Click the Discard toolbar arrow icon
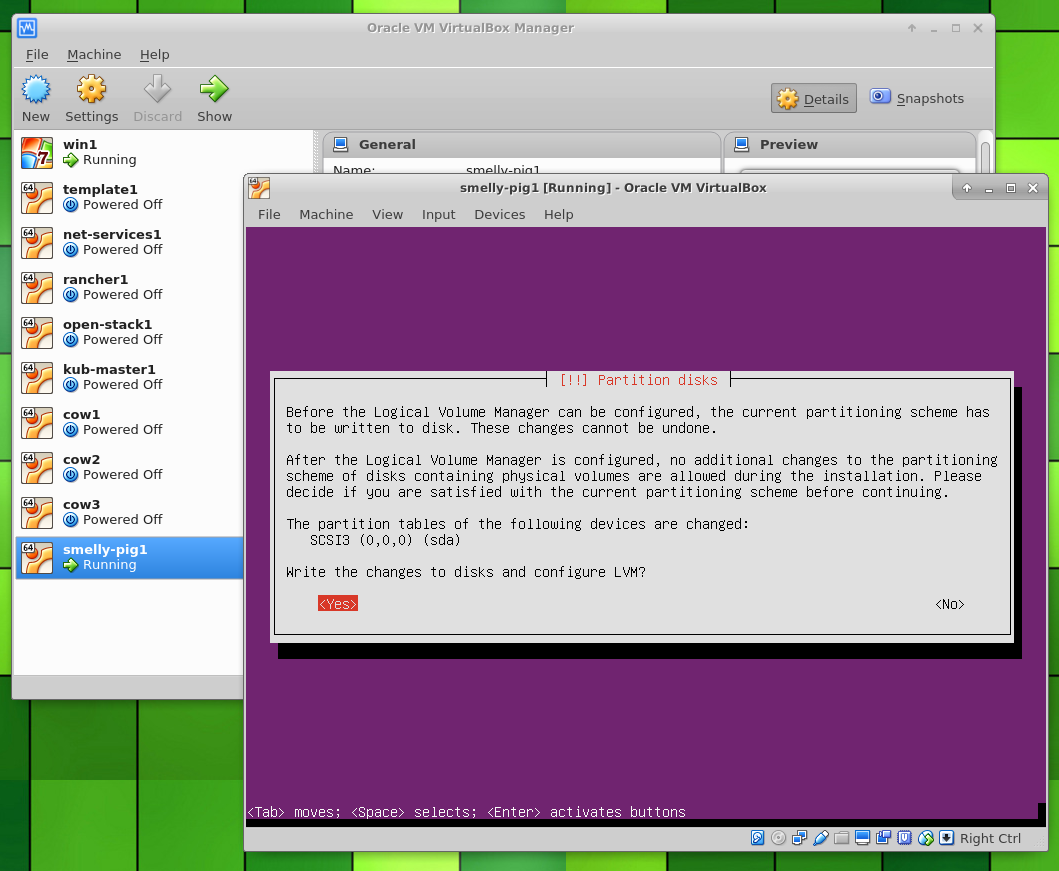Image resolution: width=1059 pixels, height=871 pixels. (x=157, y=89)
